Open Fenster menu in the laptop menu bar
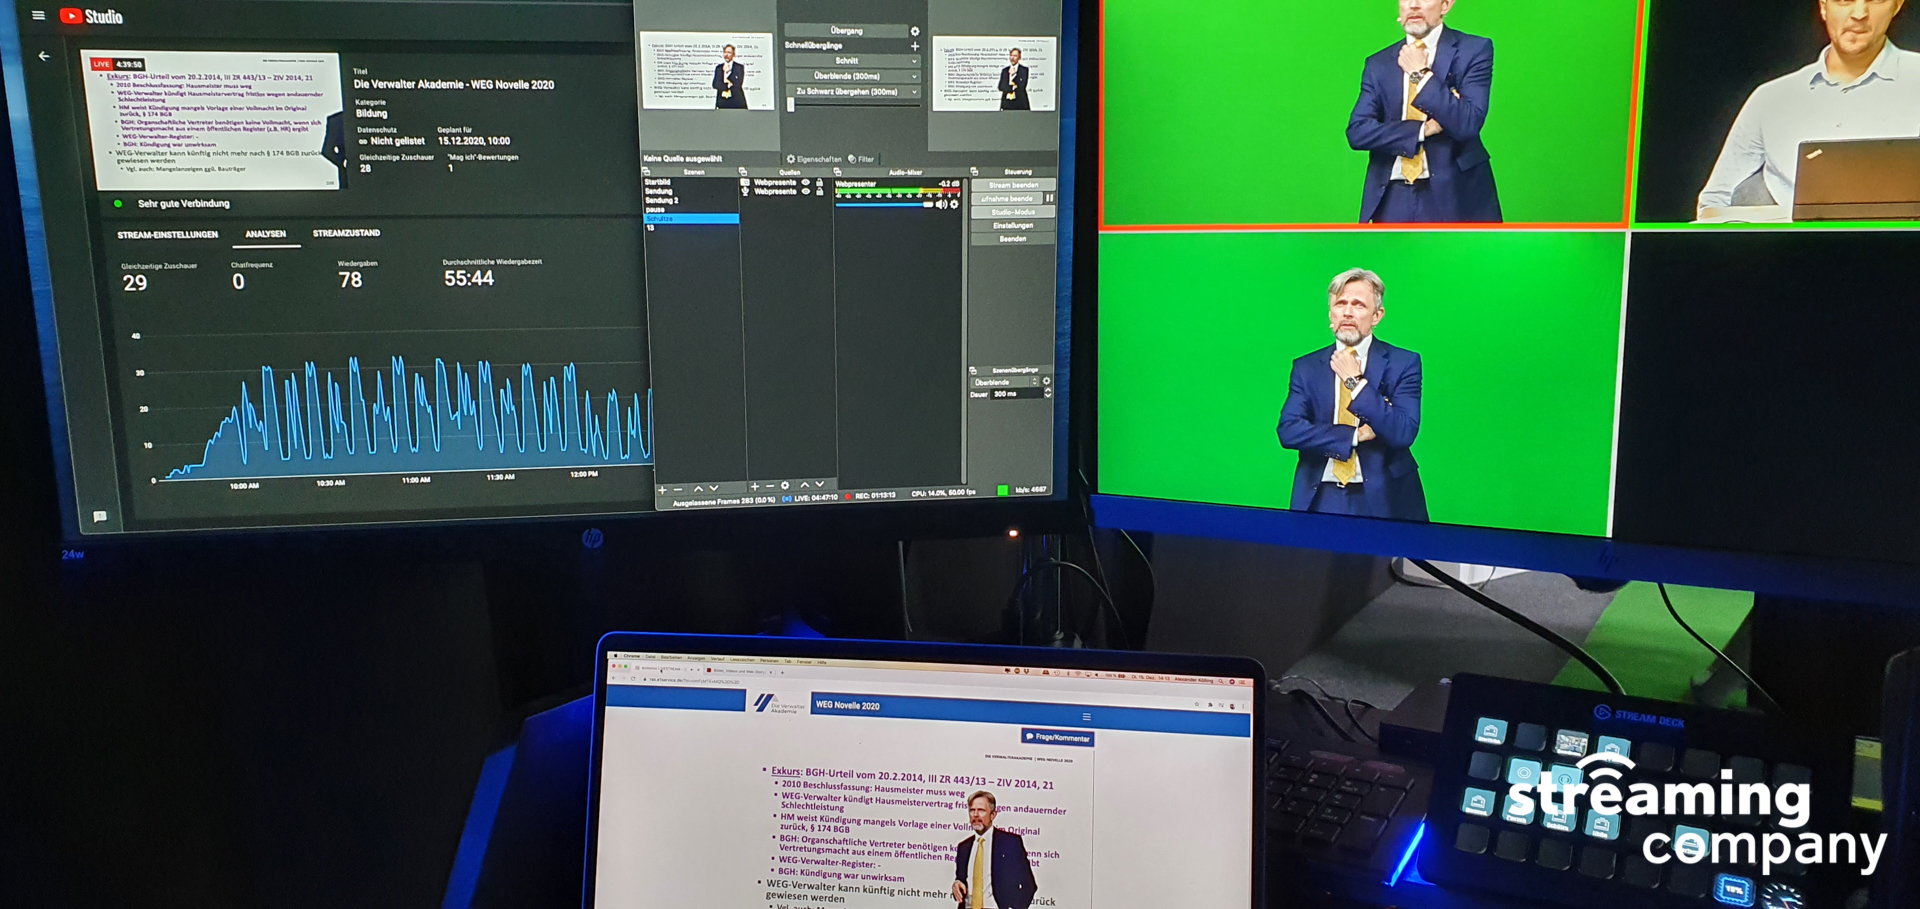This screenshot has height=909, width=1920. click(x=804, y=661)
